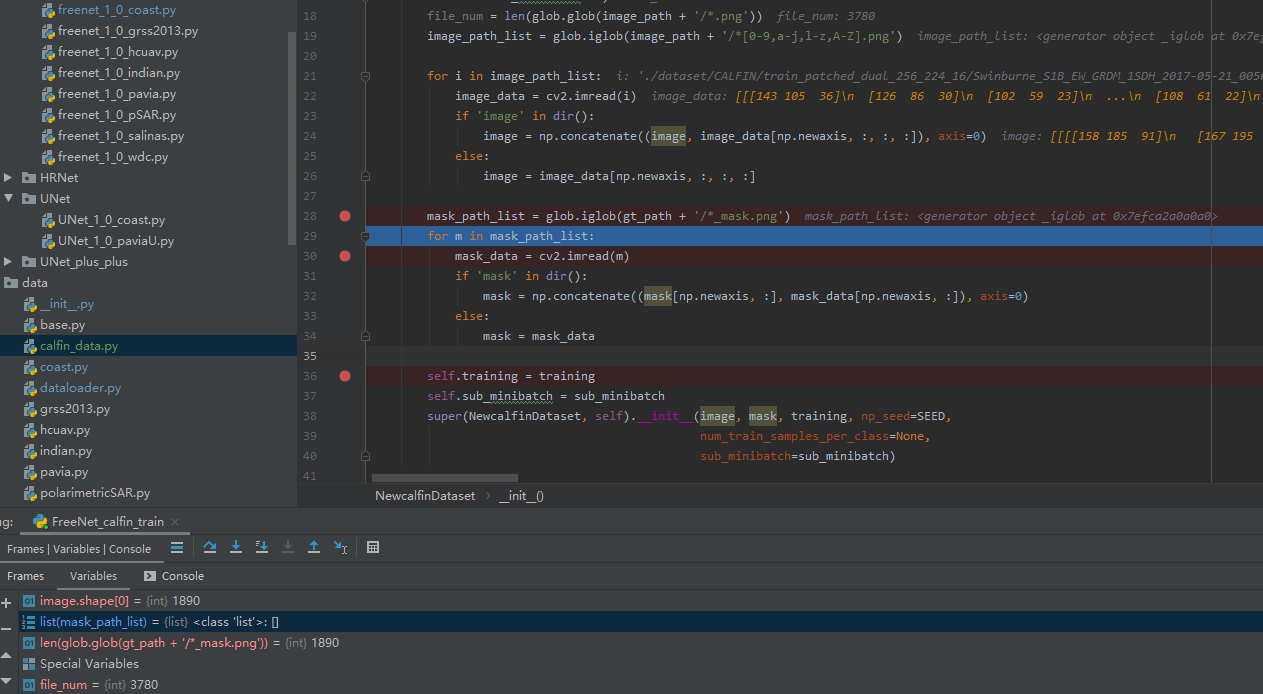The width and height of the screenshot is (1263, 694).
Task: Click the Step Into debugger button
Action: [x=236, y=547]
